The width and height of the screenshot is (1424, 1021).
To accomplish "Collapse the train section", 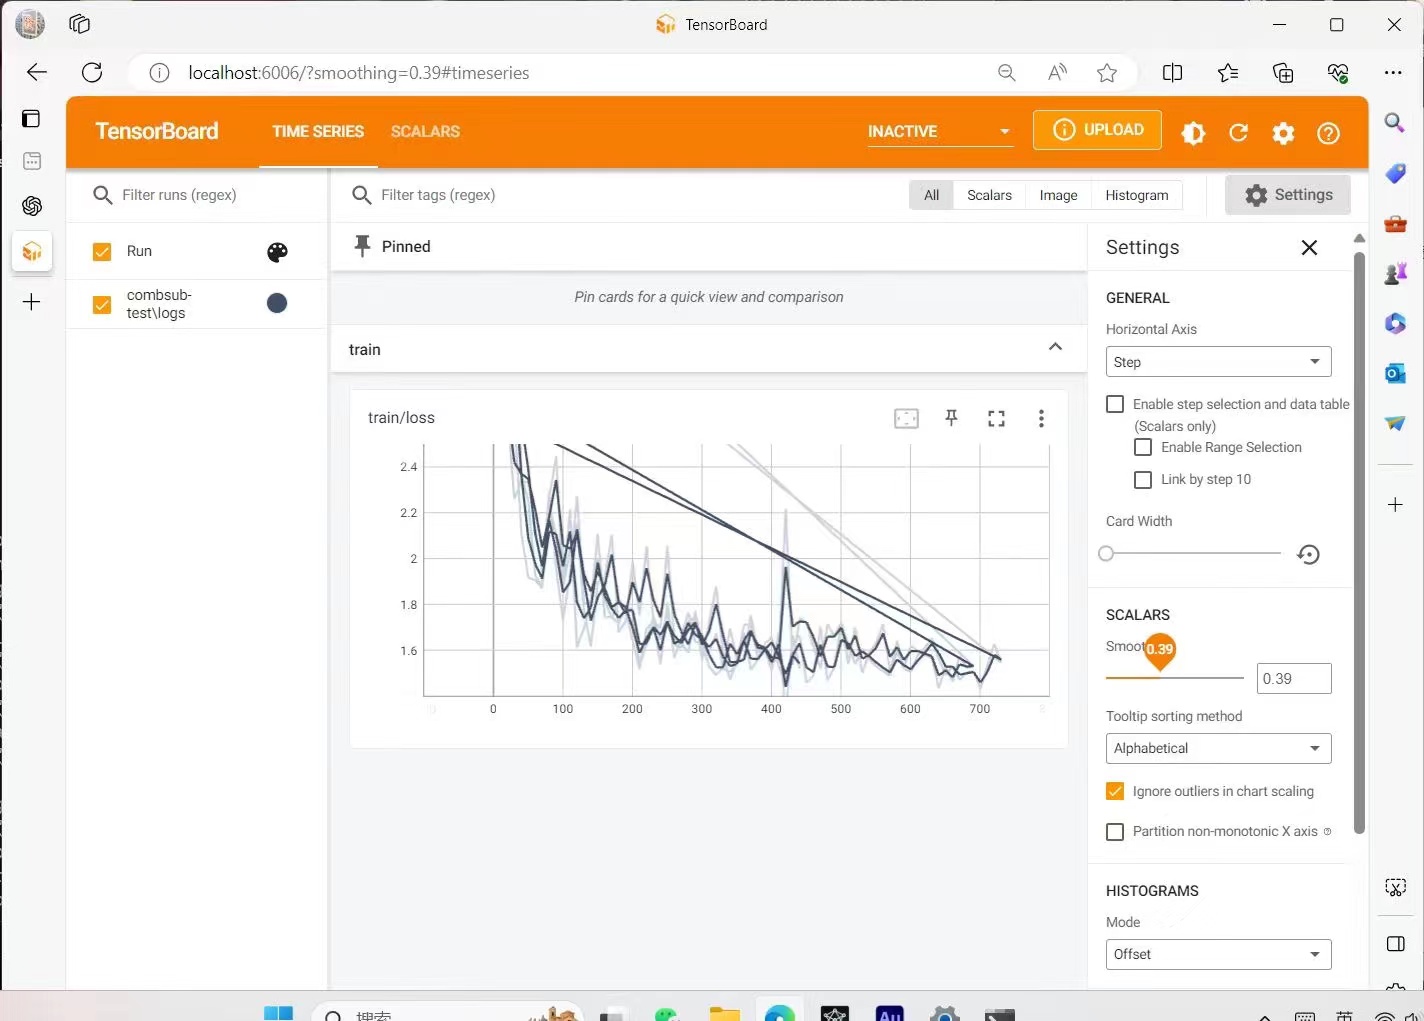I will [x=1055, y=347].
